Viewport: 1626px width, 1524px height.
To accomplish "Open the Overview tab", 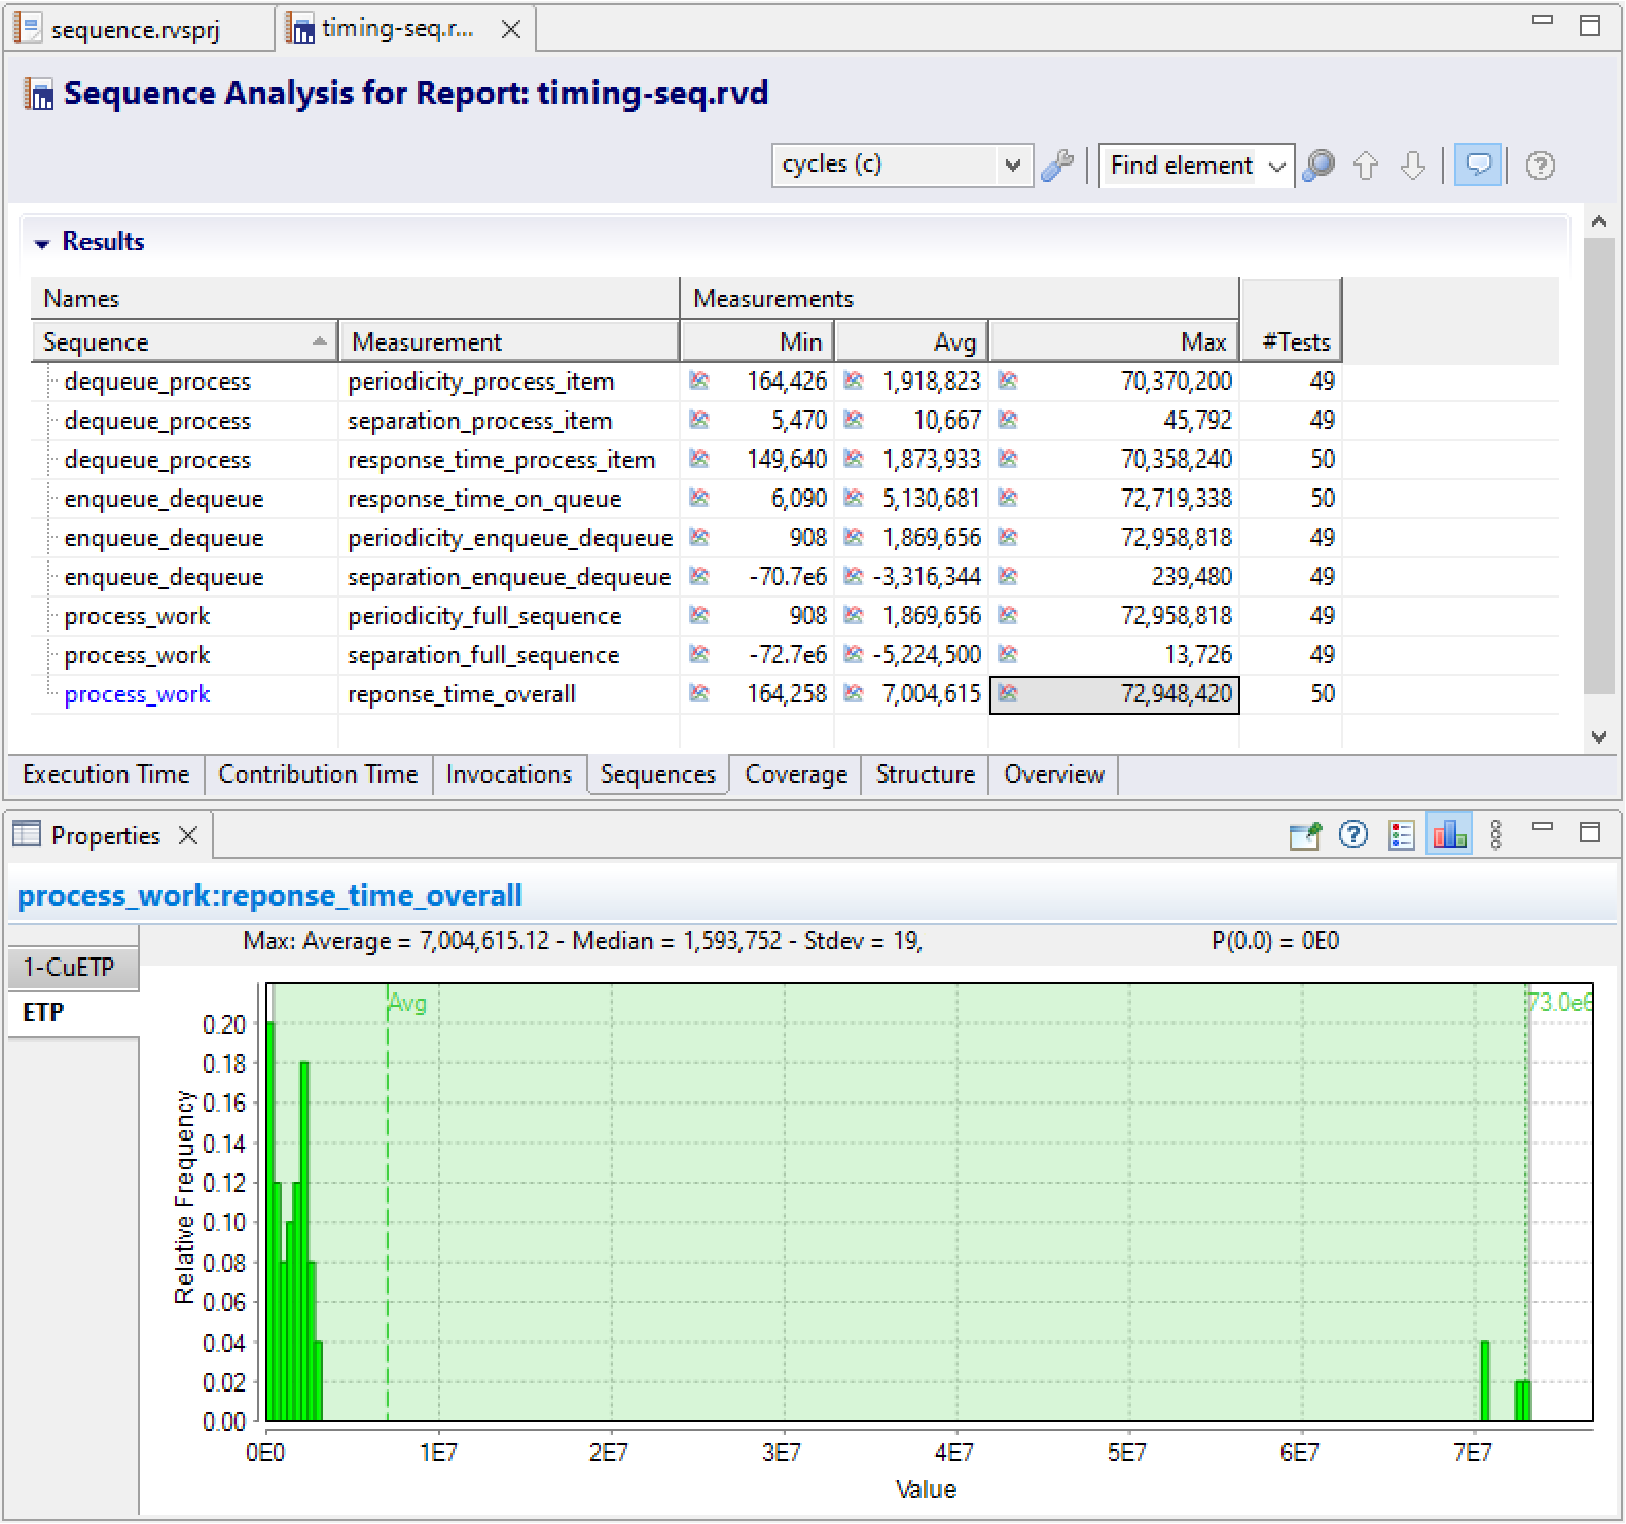I will pos(1054,774).
